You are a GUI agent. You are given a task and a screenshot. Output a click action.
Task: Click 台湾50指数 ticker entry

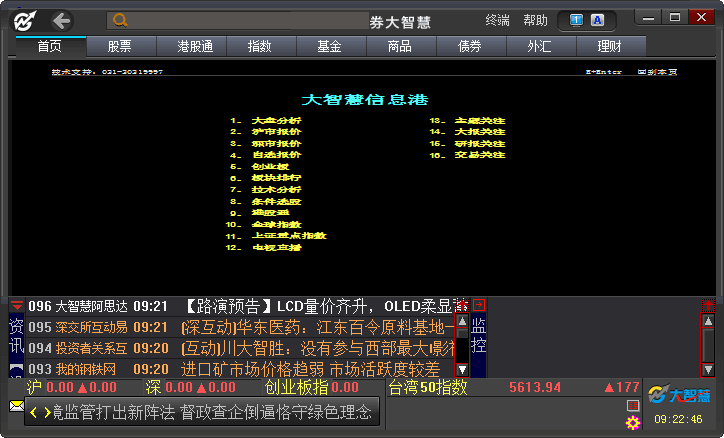point(514,387)
